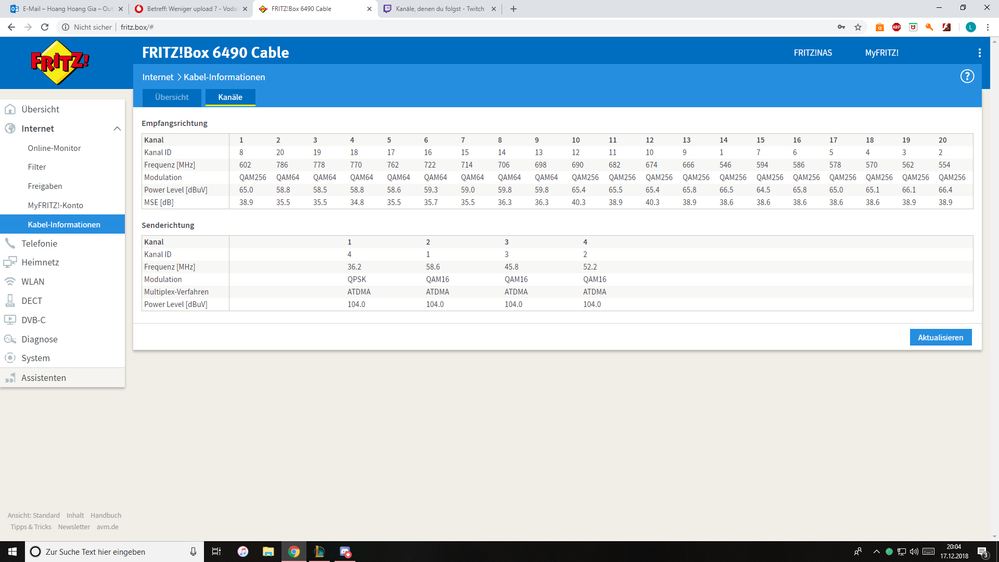
Task: Click the Flash downloader extension icon
Action: [947, 27]
